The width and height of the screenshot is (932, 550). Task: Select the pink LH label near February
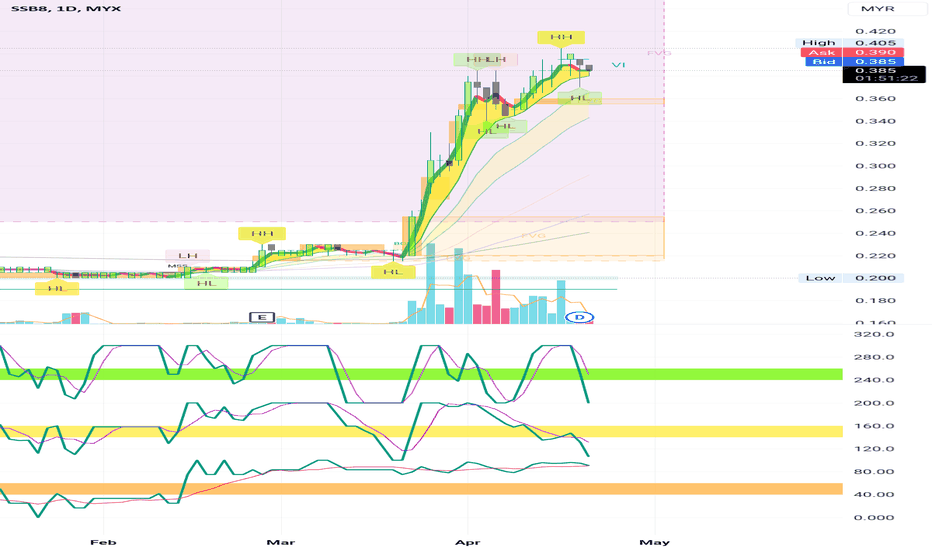(187, 256)
